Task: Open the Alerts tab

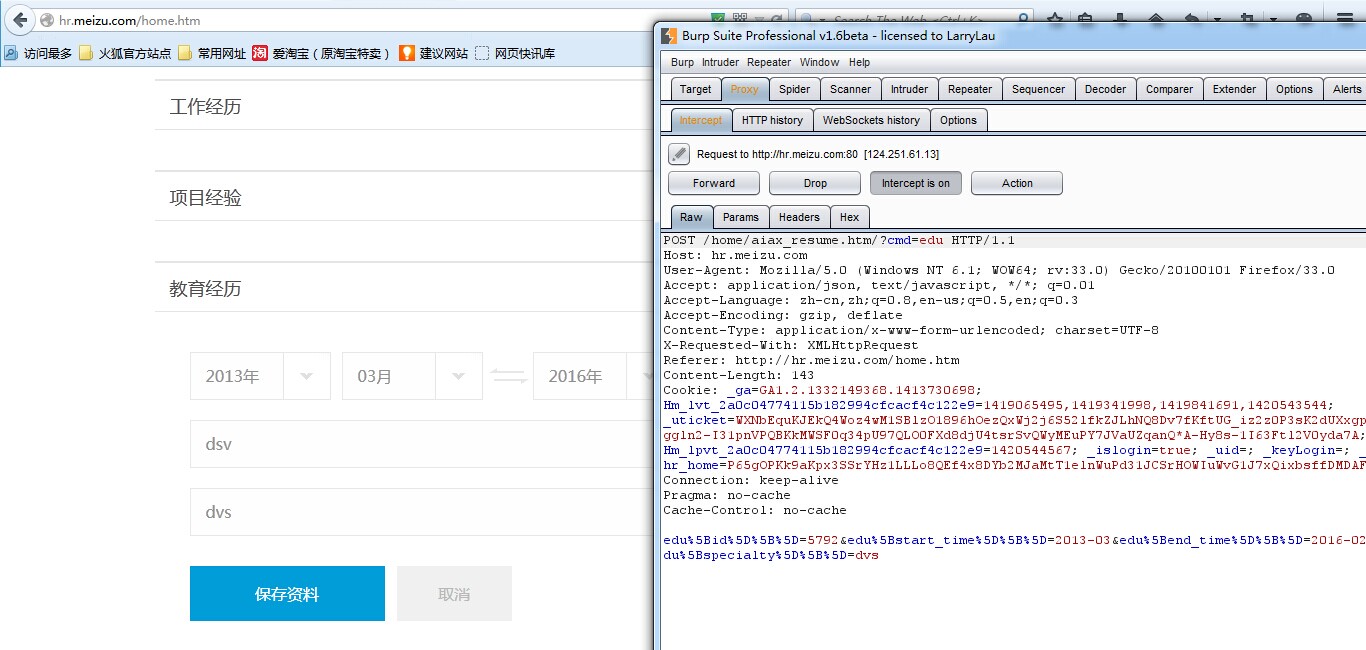Action: [1346, 89]
